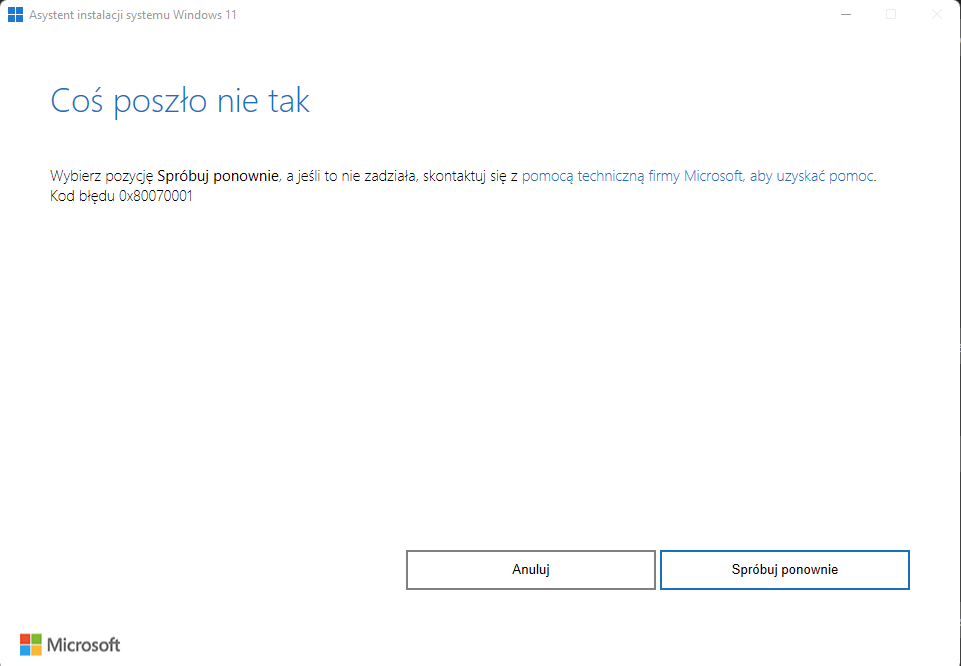This screenshot has height=666, width=961.
Task: Minimize the Windows 11 installation assistant window
Action: coord(846,15)
